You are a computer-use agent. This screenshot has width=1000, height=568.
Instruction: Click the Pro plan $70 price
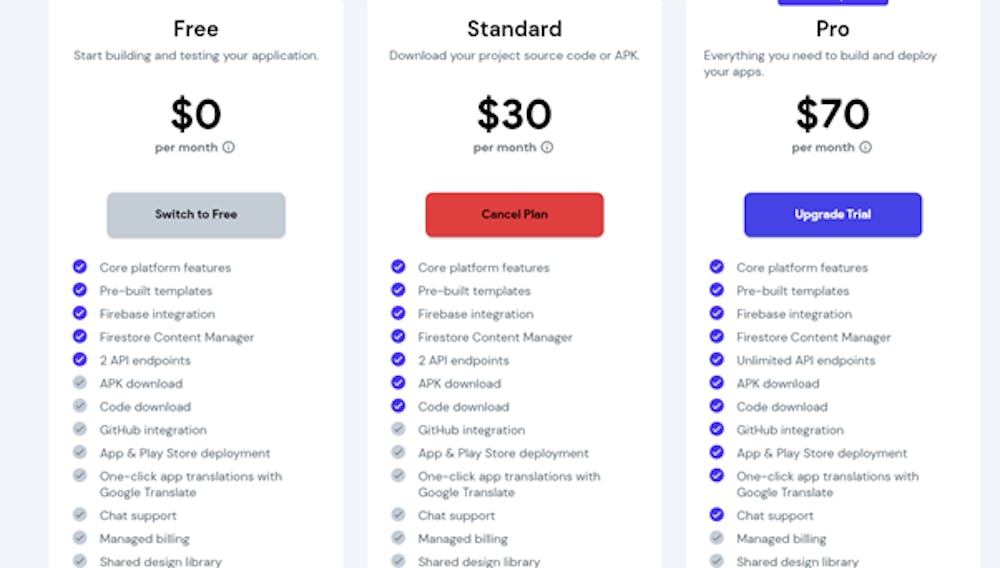[x=832, y=114]
